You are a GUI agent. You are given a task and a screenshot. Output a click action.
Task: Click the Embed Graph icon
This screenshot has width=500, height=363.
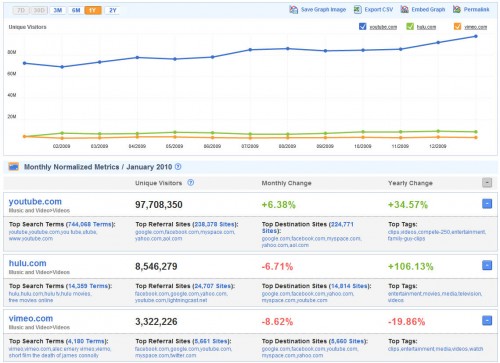tap(404, 10)
